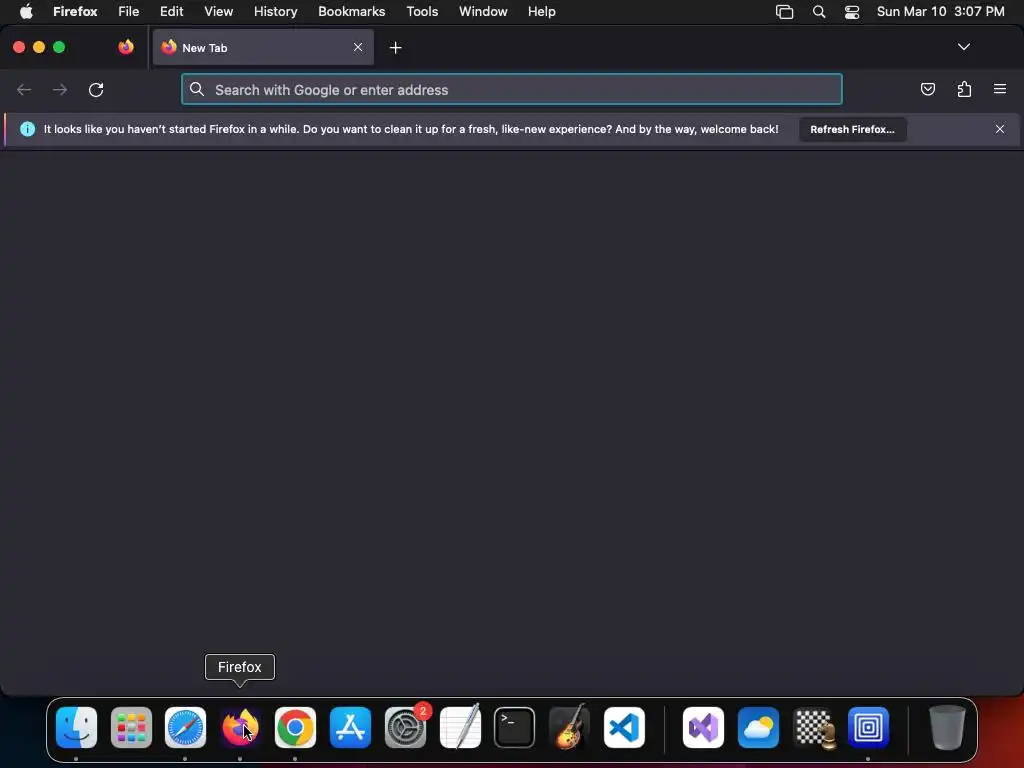The height and width of the screenshot is (768, 1024).
Task: Focus the Search with Google address field
Action: [512, 89]
